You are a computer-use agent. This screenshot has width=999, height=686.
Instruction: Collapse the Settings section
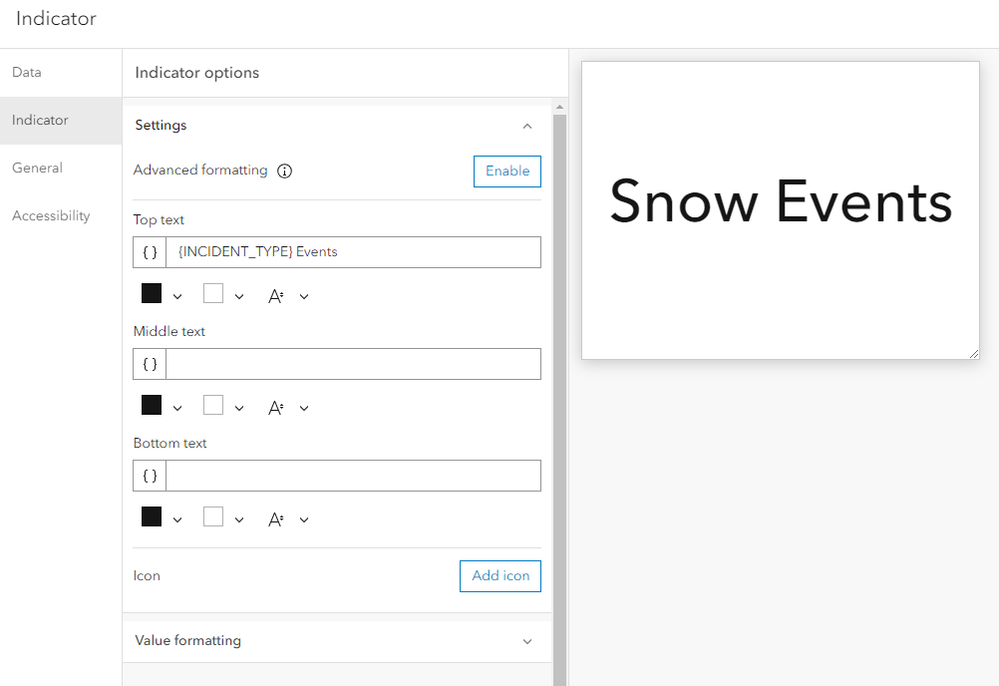528,126
